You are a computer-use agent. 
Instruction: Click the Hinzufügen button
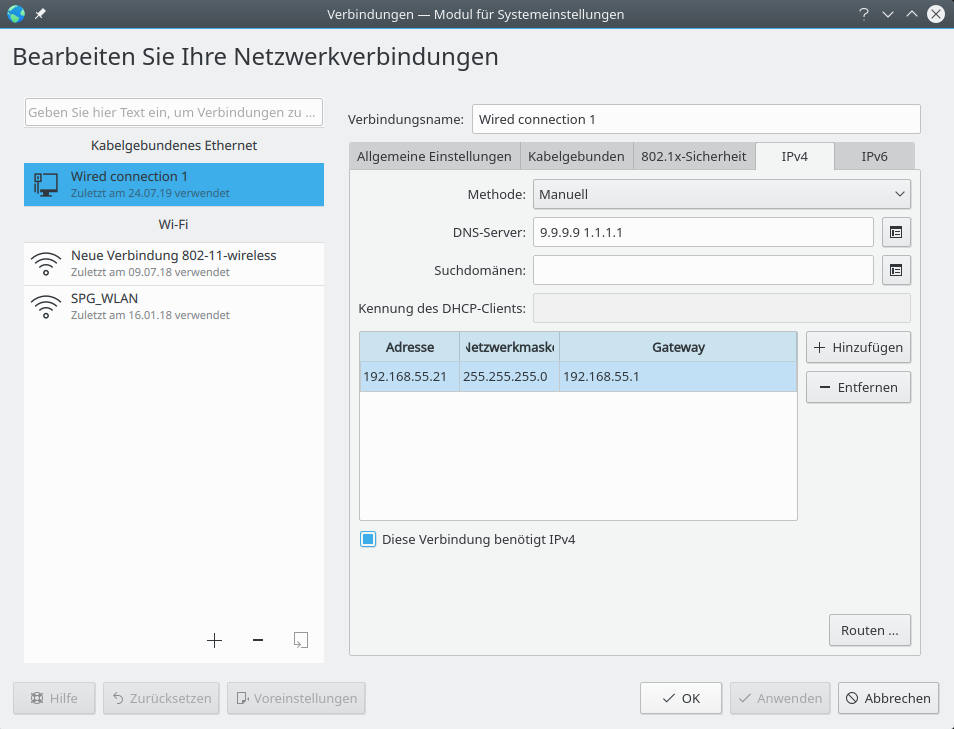tap(858, 348)
